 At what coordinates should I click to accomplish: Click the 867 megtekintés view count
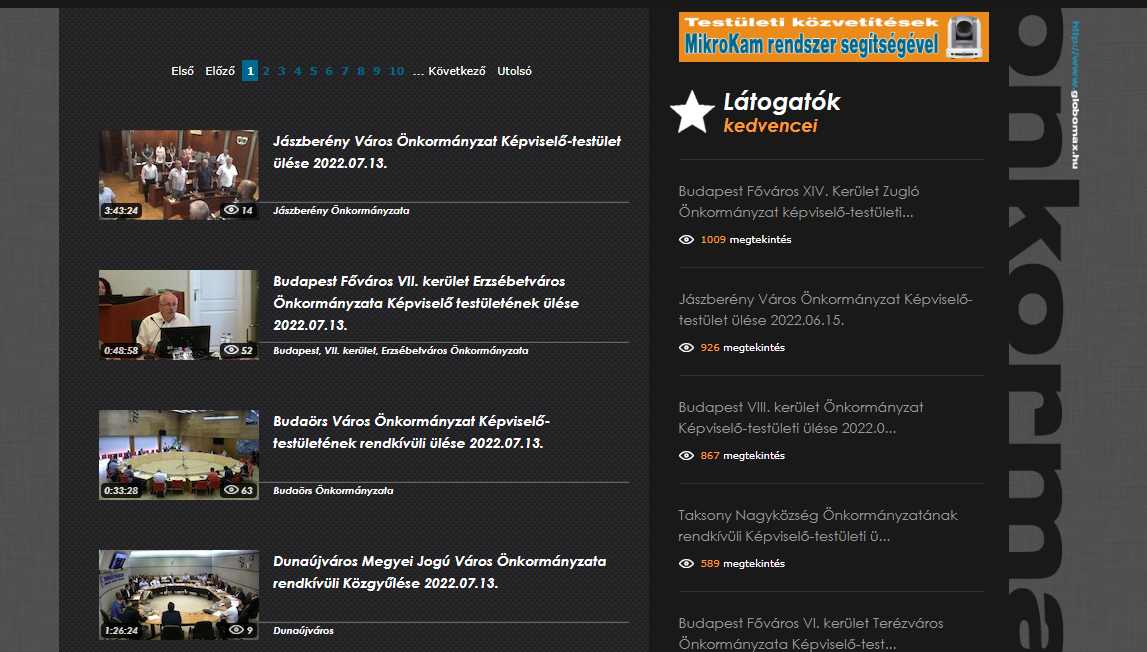[x=742, y=455]
